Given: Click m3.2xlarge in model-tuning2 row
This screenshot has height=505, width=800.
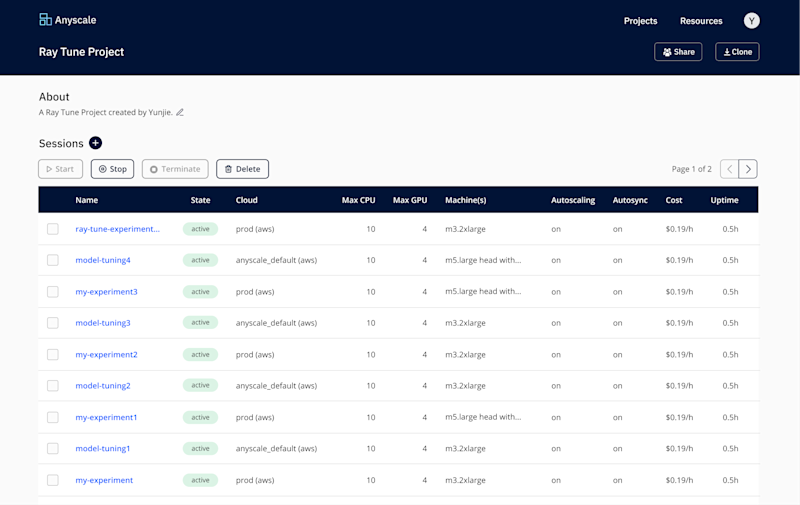Looking at the screenshot, I should pos(465,386).
